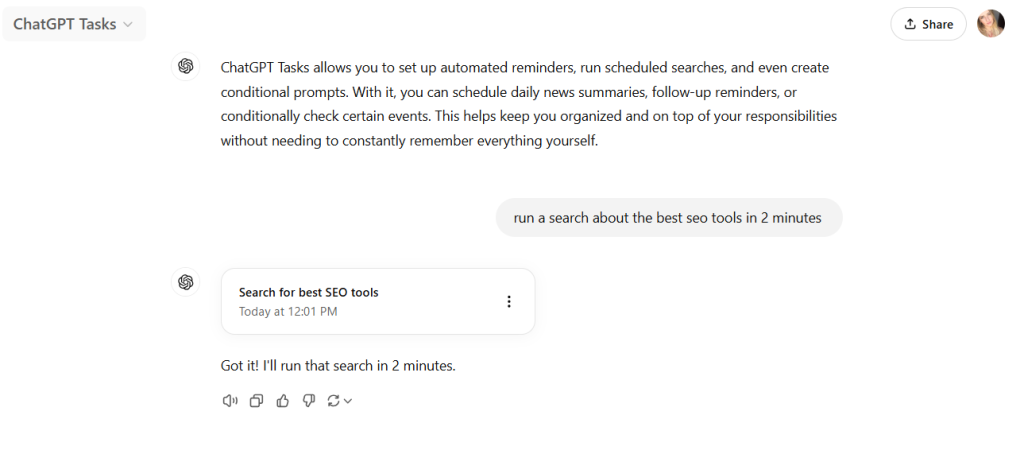Viewport: 1024px width, 454px height.
Task: Open the three-dot menu on the task card
Action: pyautogui.click(x=508, y=302)
